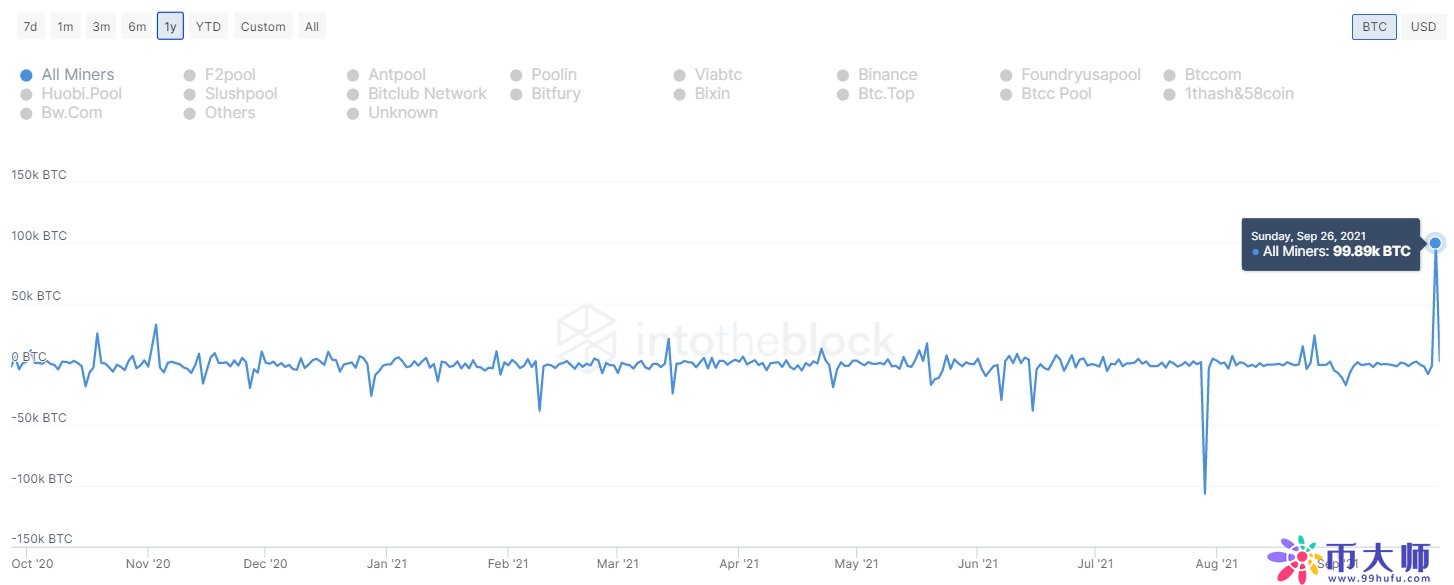The height and width of the screenshot is (585, 1454).
Task: Toggle the Btccom series on
Action: 1212,75
